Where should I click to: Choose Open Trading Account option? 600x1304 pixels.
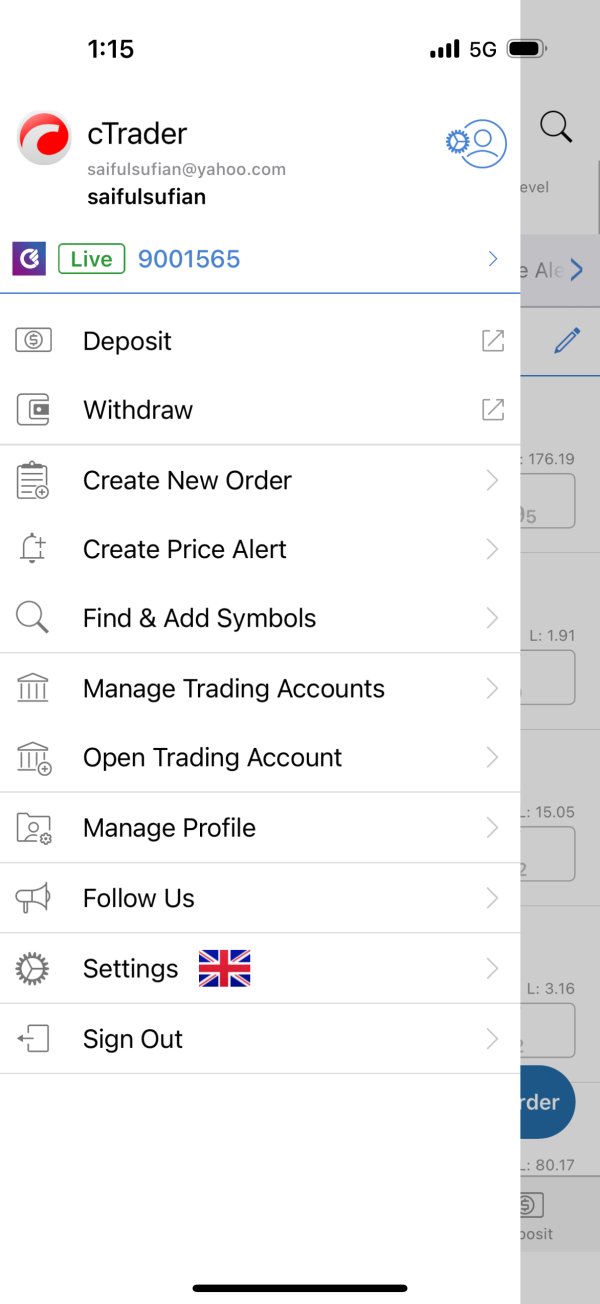point(260,758)
